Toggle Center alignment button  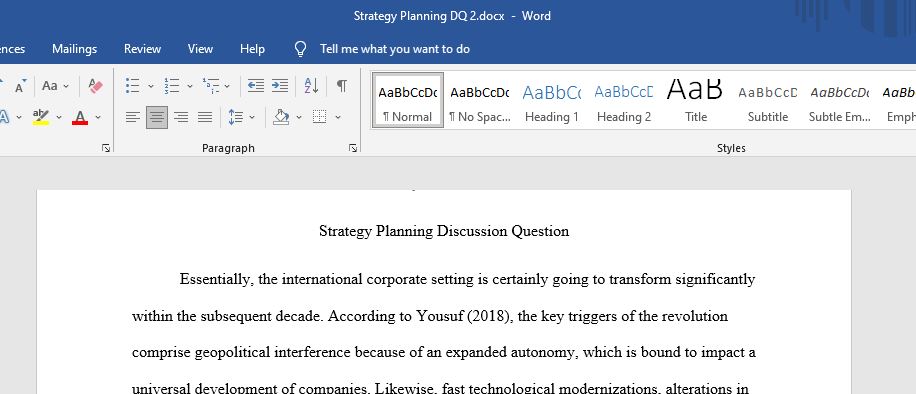tap(157, 117)
